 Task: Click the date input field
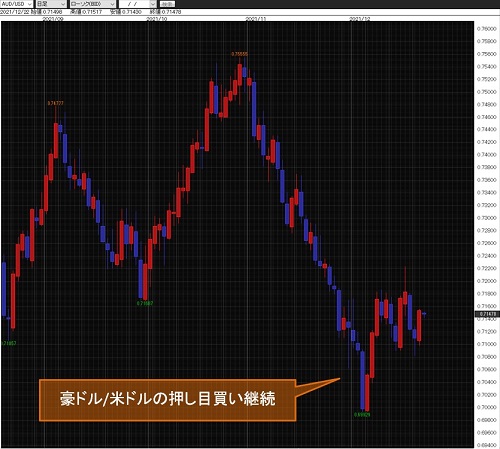134,4
